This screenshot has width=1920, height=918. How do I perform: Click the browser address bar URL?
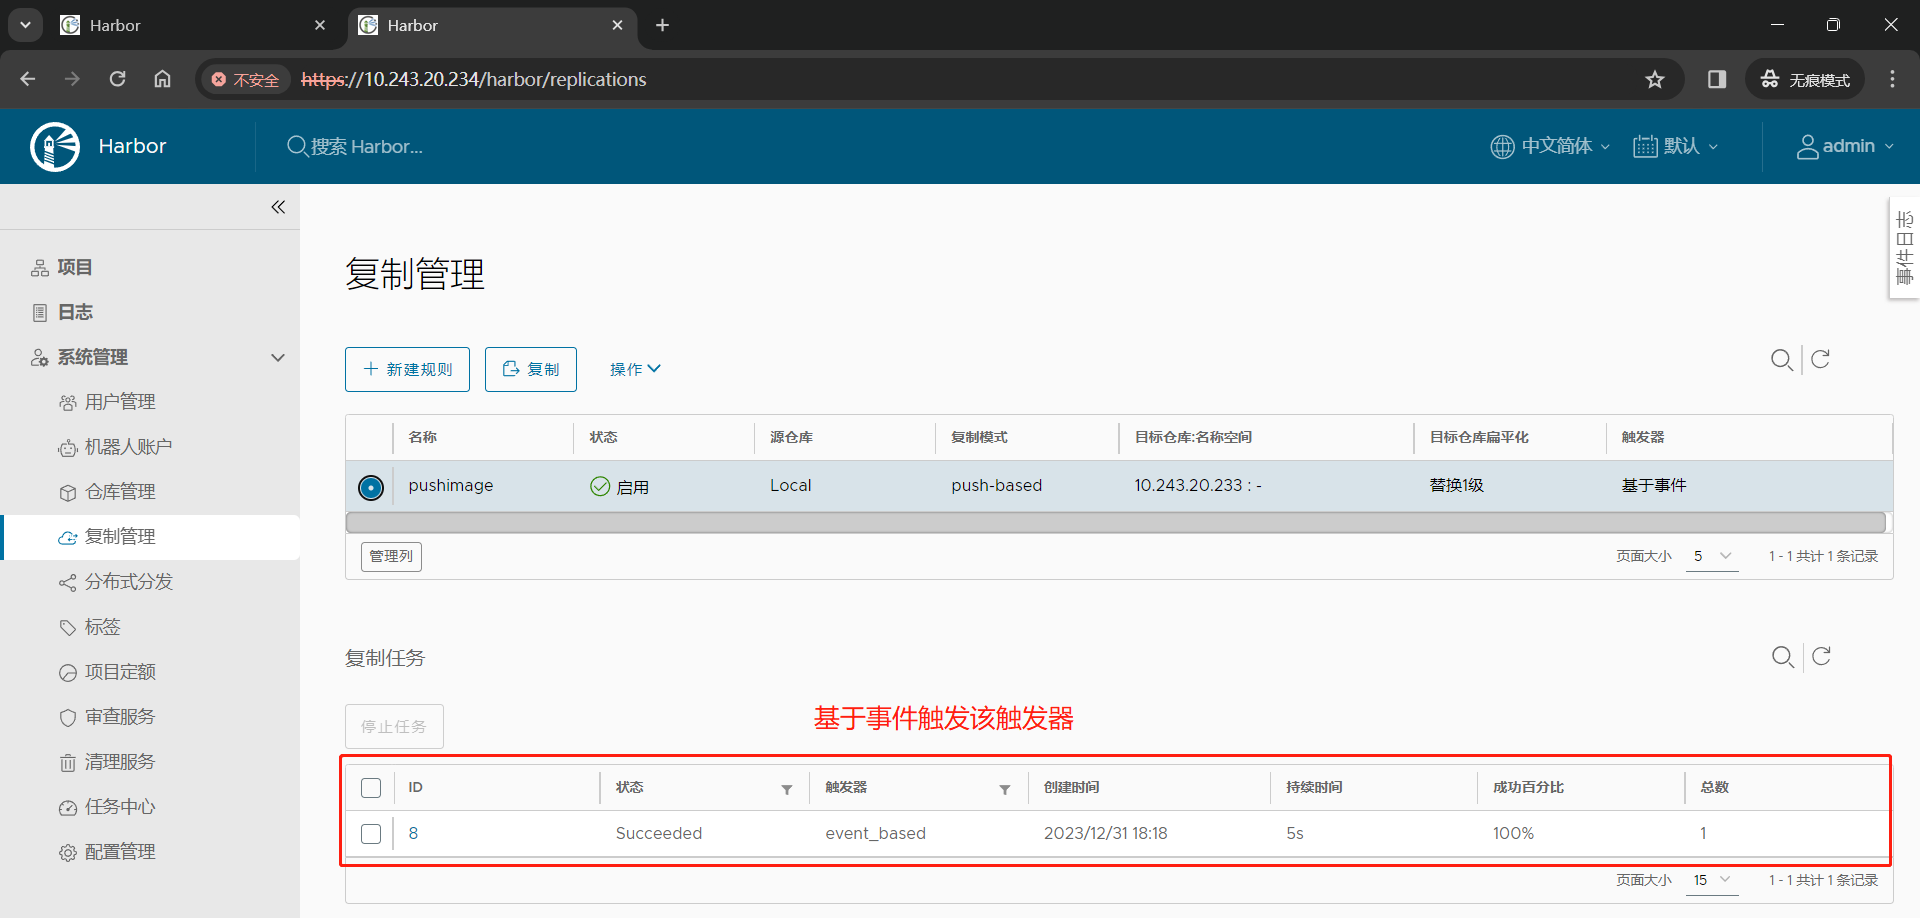tap(474, 79)
